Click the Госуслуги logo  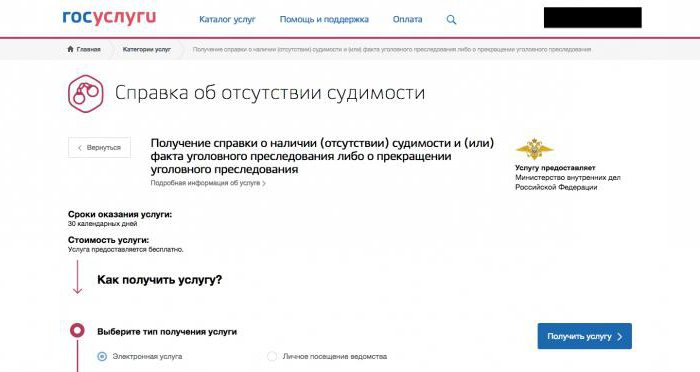[109, 18]
